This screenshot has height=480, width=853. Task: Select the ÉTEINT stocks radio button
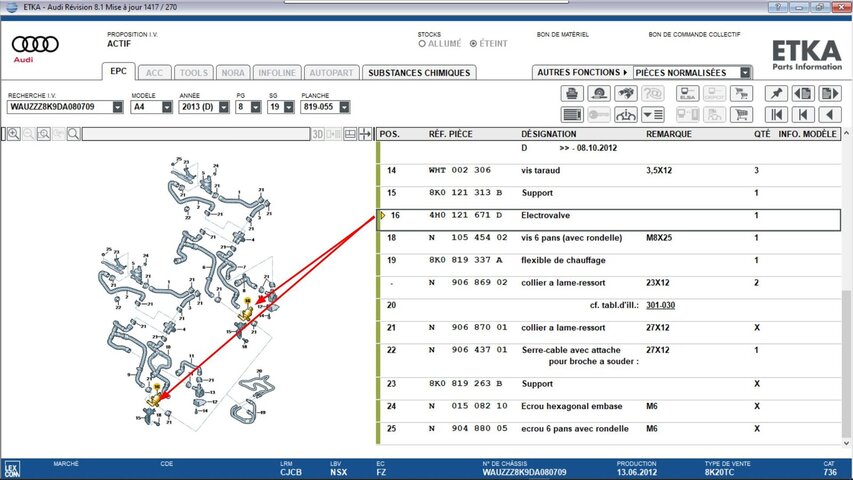point(473,44)
